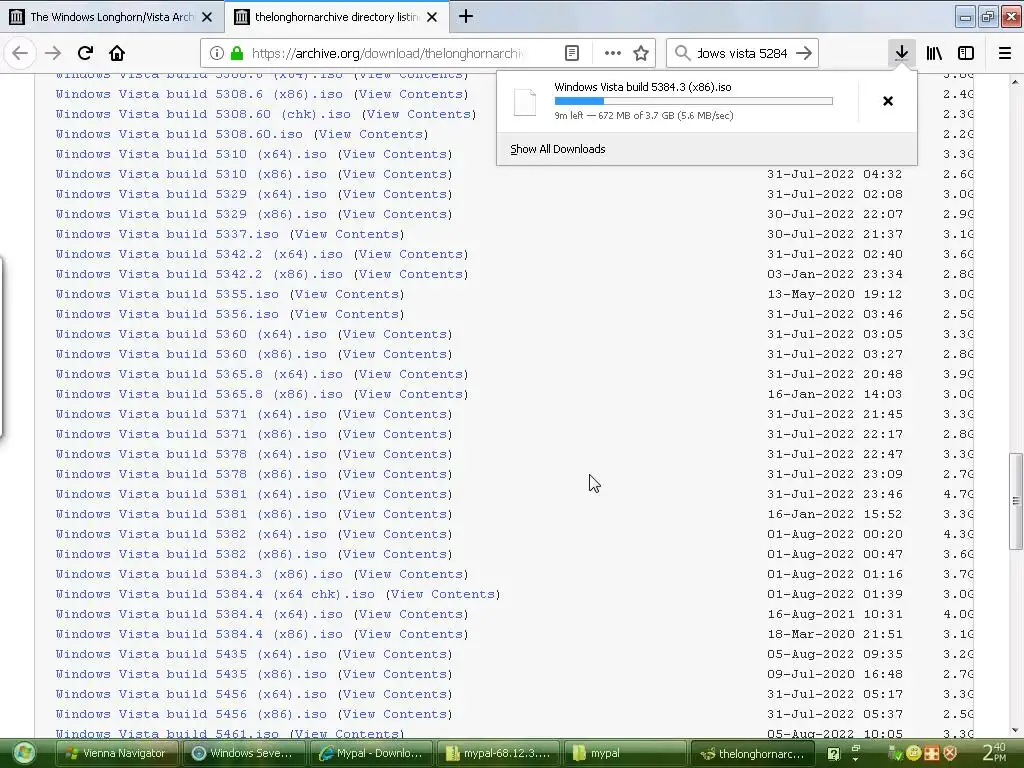Click date 16-Aug-2021 10:31 entry

[x=835, y=615]
